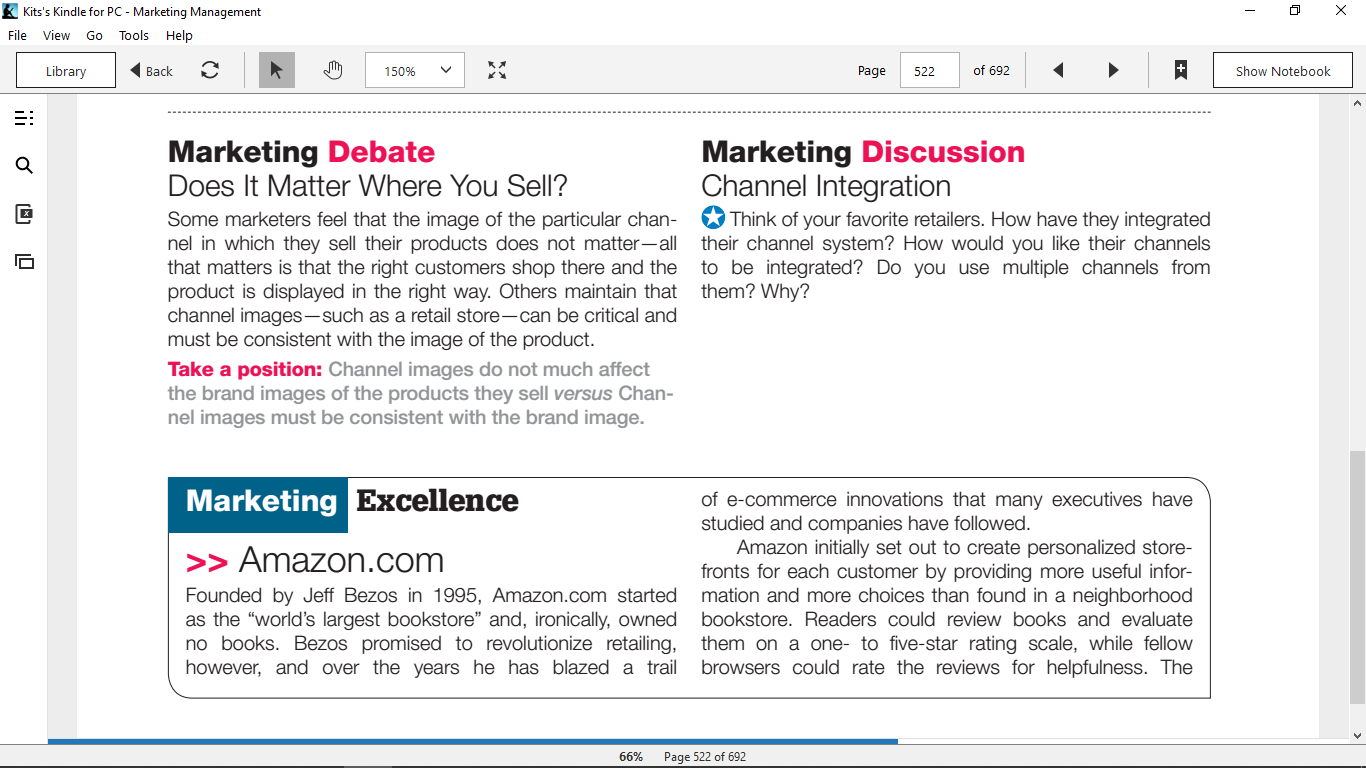Restore down the Kindle window
Image resolution: width=1366 pixels, height=768 pixels.
click(1296, 11)
